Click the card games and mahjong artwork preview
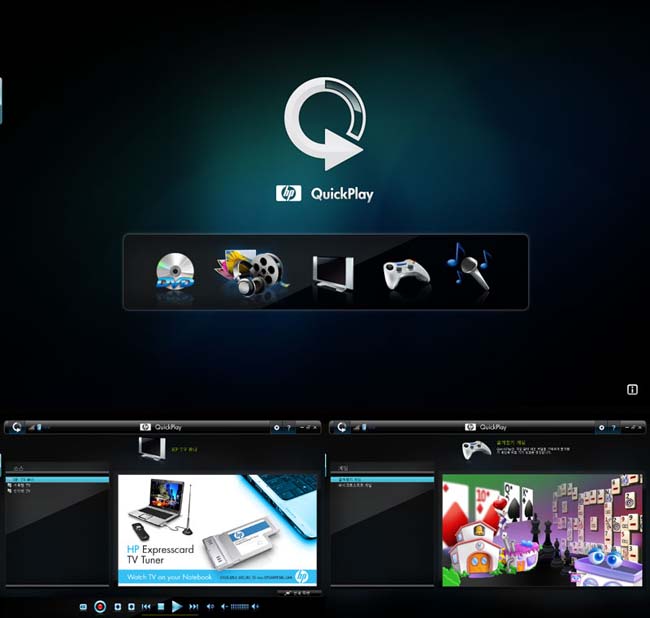Image resolution: width=650 pixels, height=618 pixels. tap(542, 530)
